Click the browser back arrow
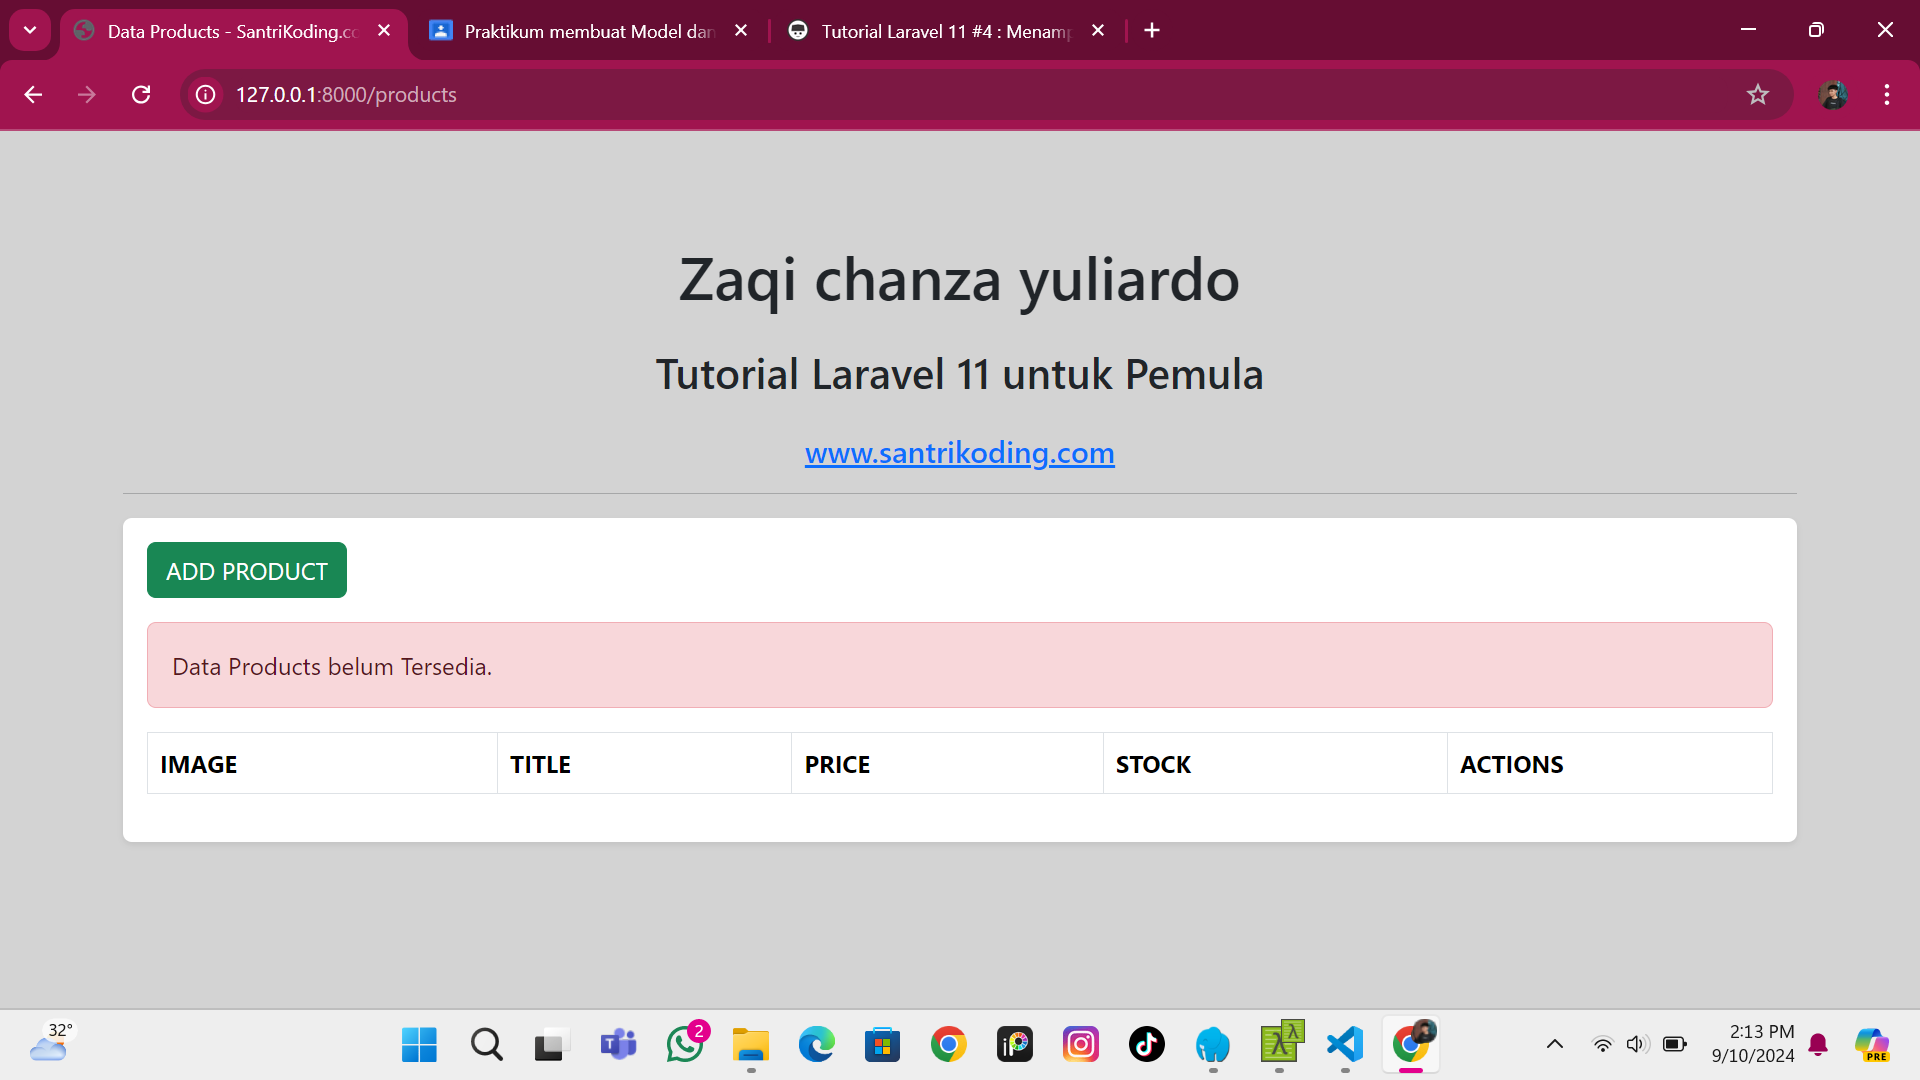This screenshot has height=1080, width=1920. pos(33,94)
